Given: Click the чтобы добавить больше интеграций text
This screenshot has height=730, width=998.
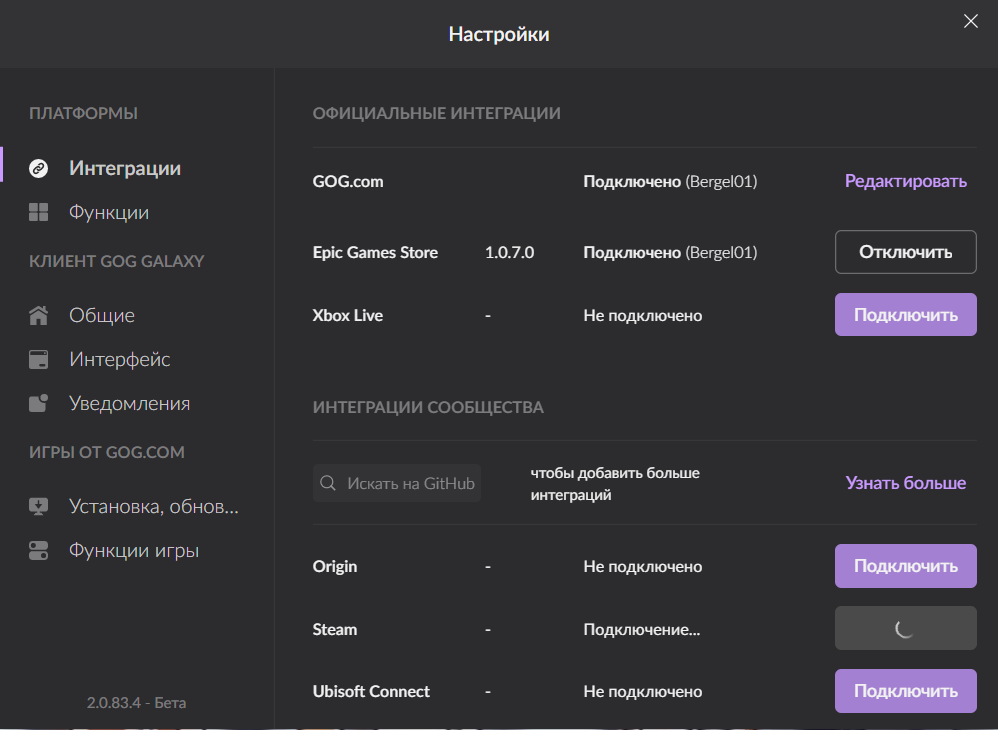Looking at the screenshot, I should tap(615, 484).
